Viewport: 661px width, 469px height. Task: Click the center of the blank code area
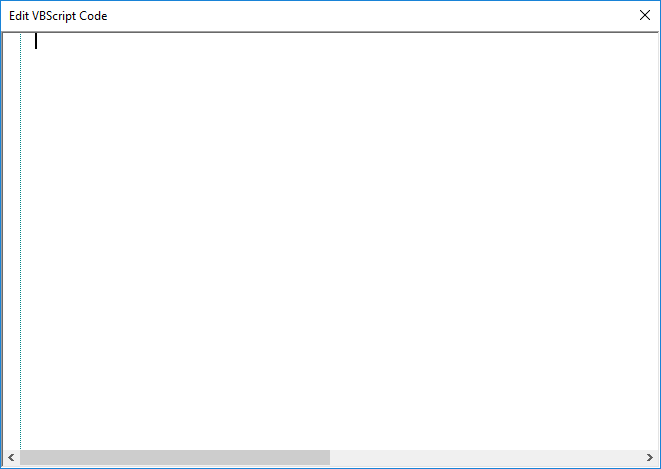[340, 240]
